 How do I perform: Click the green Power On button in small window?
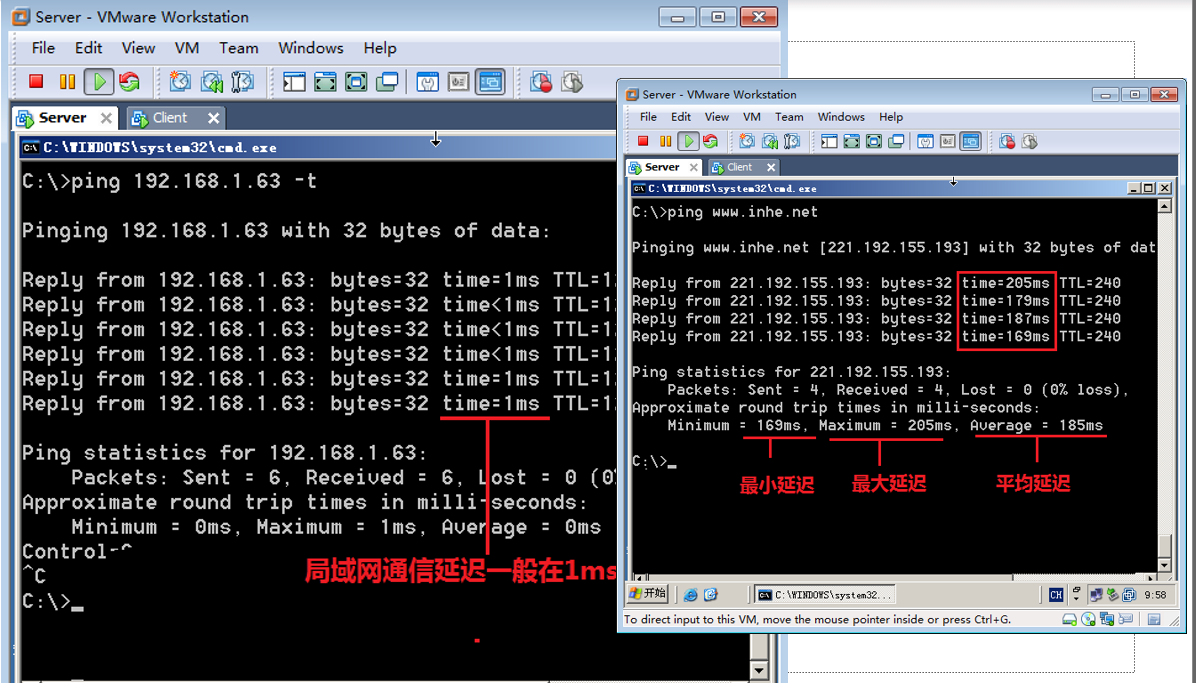[x=688, y=142]
